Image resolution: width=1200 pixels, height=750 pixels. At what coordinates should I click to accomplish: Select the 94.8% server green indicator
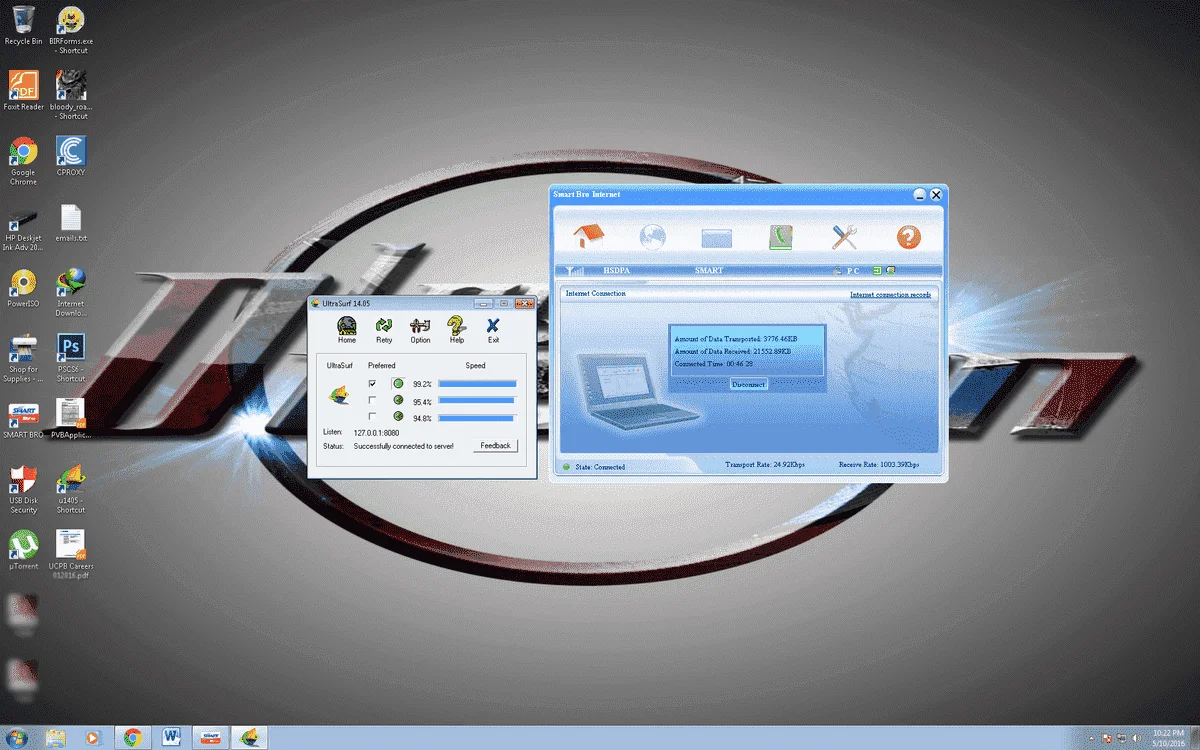click(x=398, y=416)
